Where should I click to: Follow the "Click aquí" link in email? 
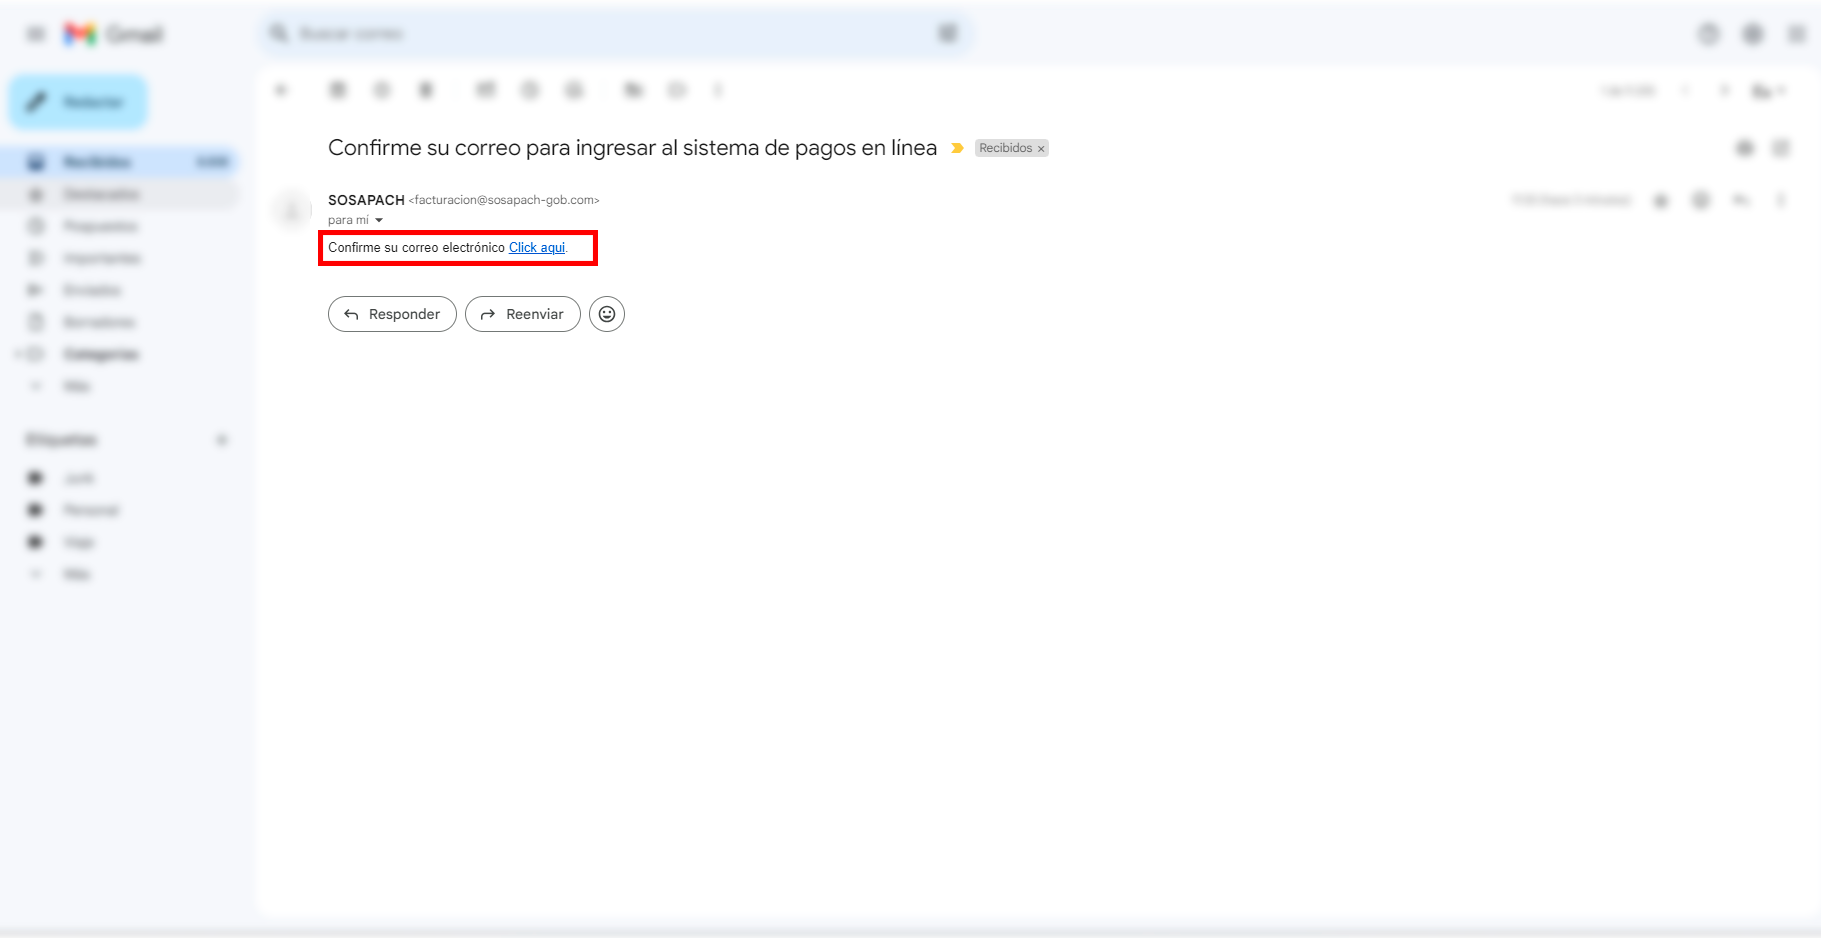[537, 248]
